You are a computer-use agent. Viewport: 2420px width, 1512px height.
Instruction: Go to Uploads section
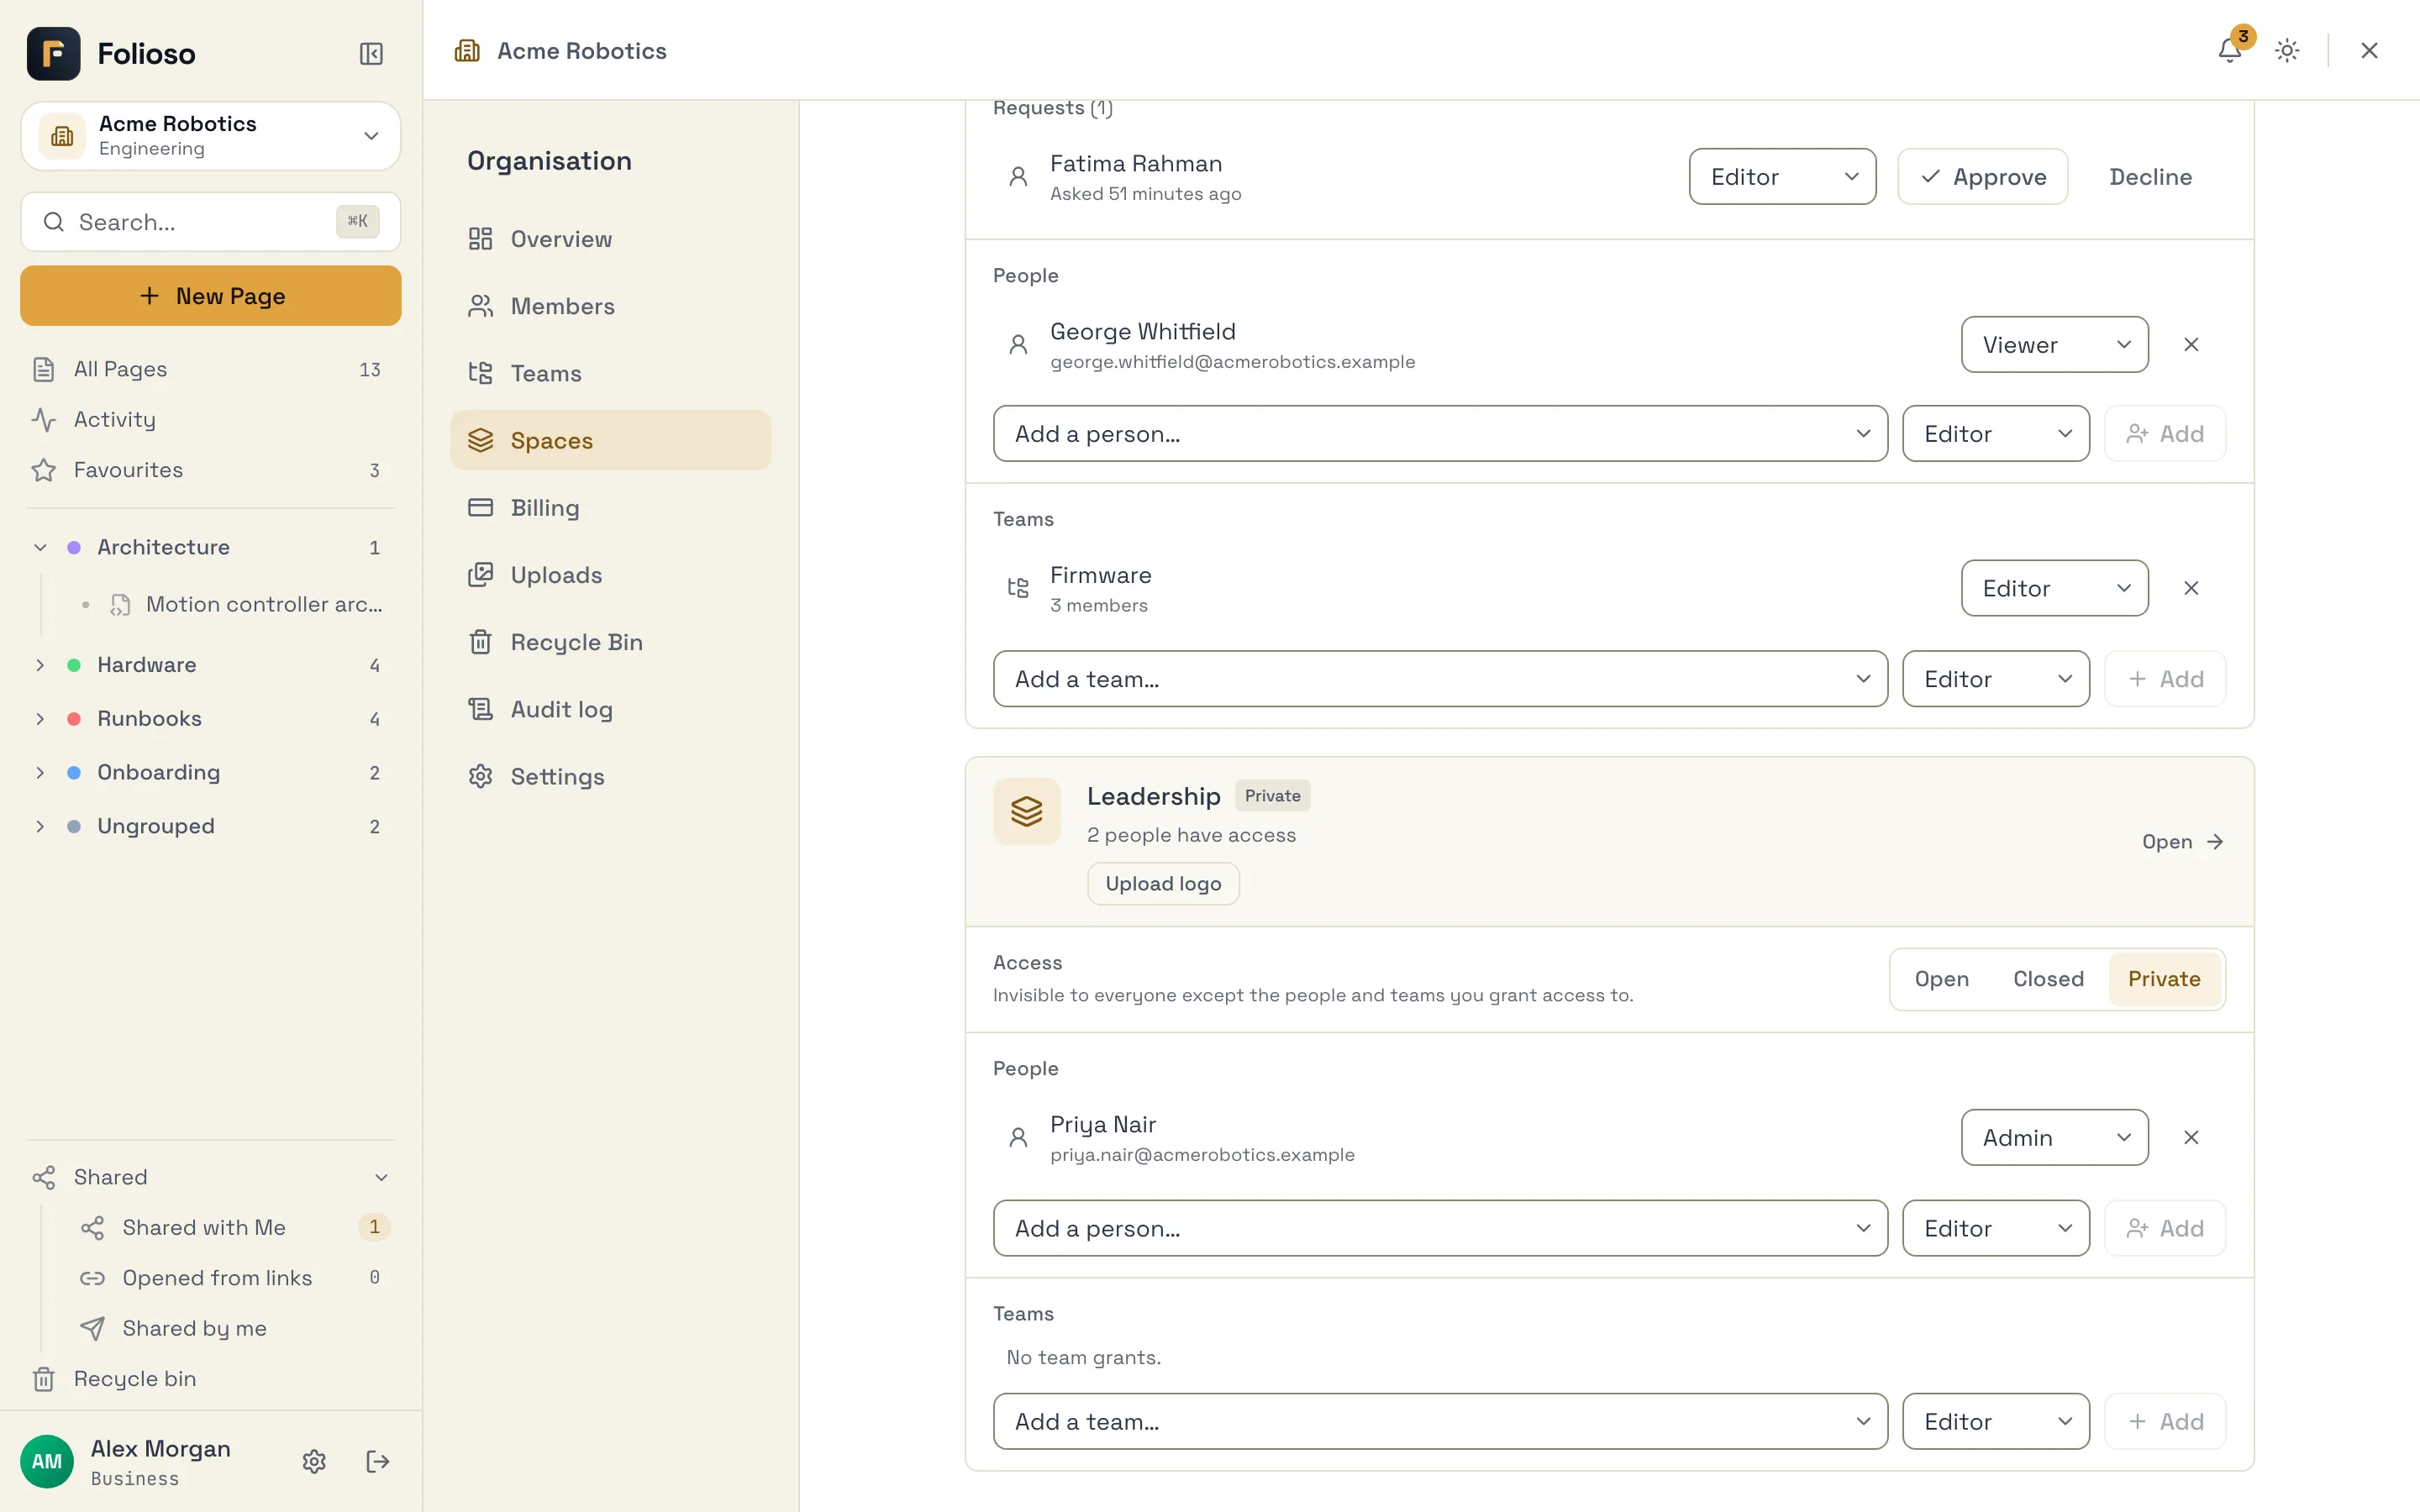pos(610,575)
